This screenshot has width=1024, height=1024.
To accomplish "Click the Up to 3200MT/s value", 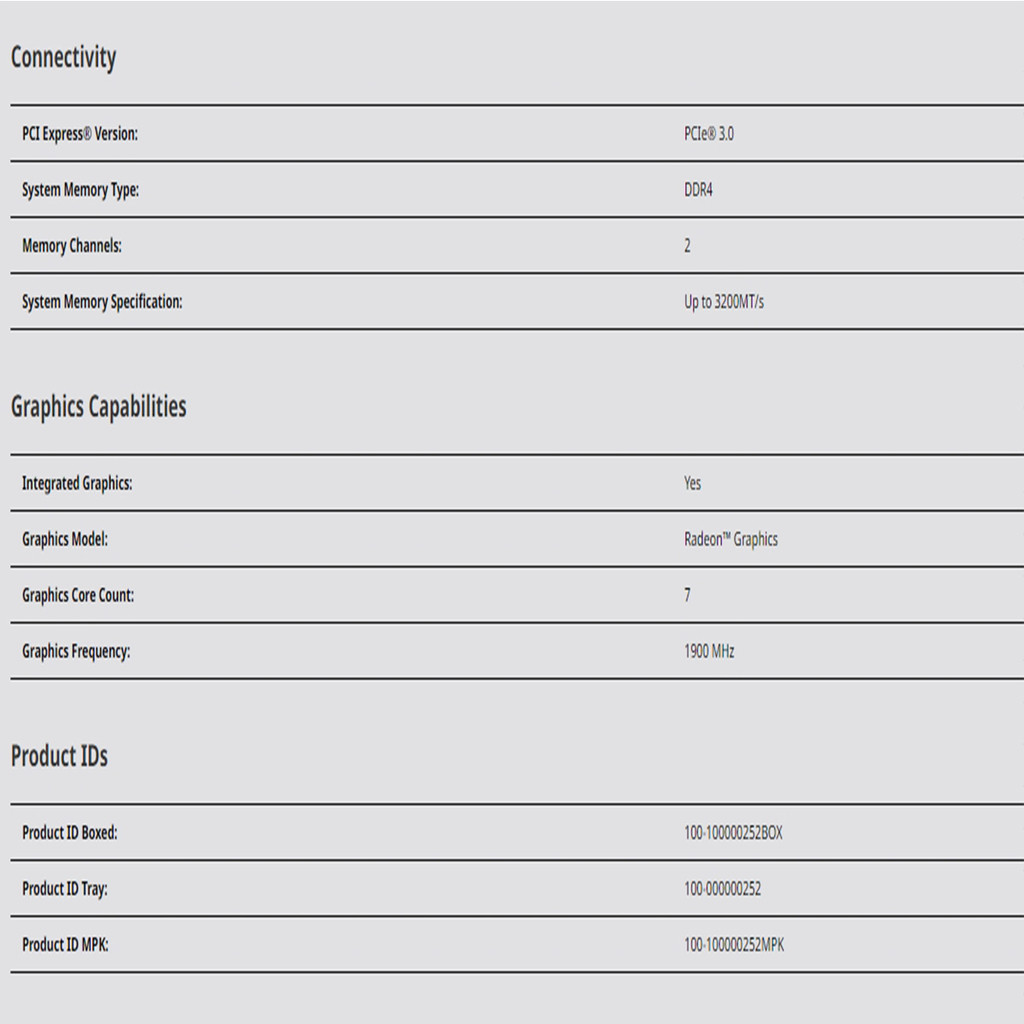I will point(723,302).
